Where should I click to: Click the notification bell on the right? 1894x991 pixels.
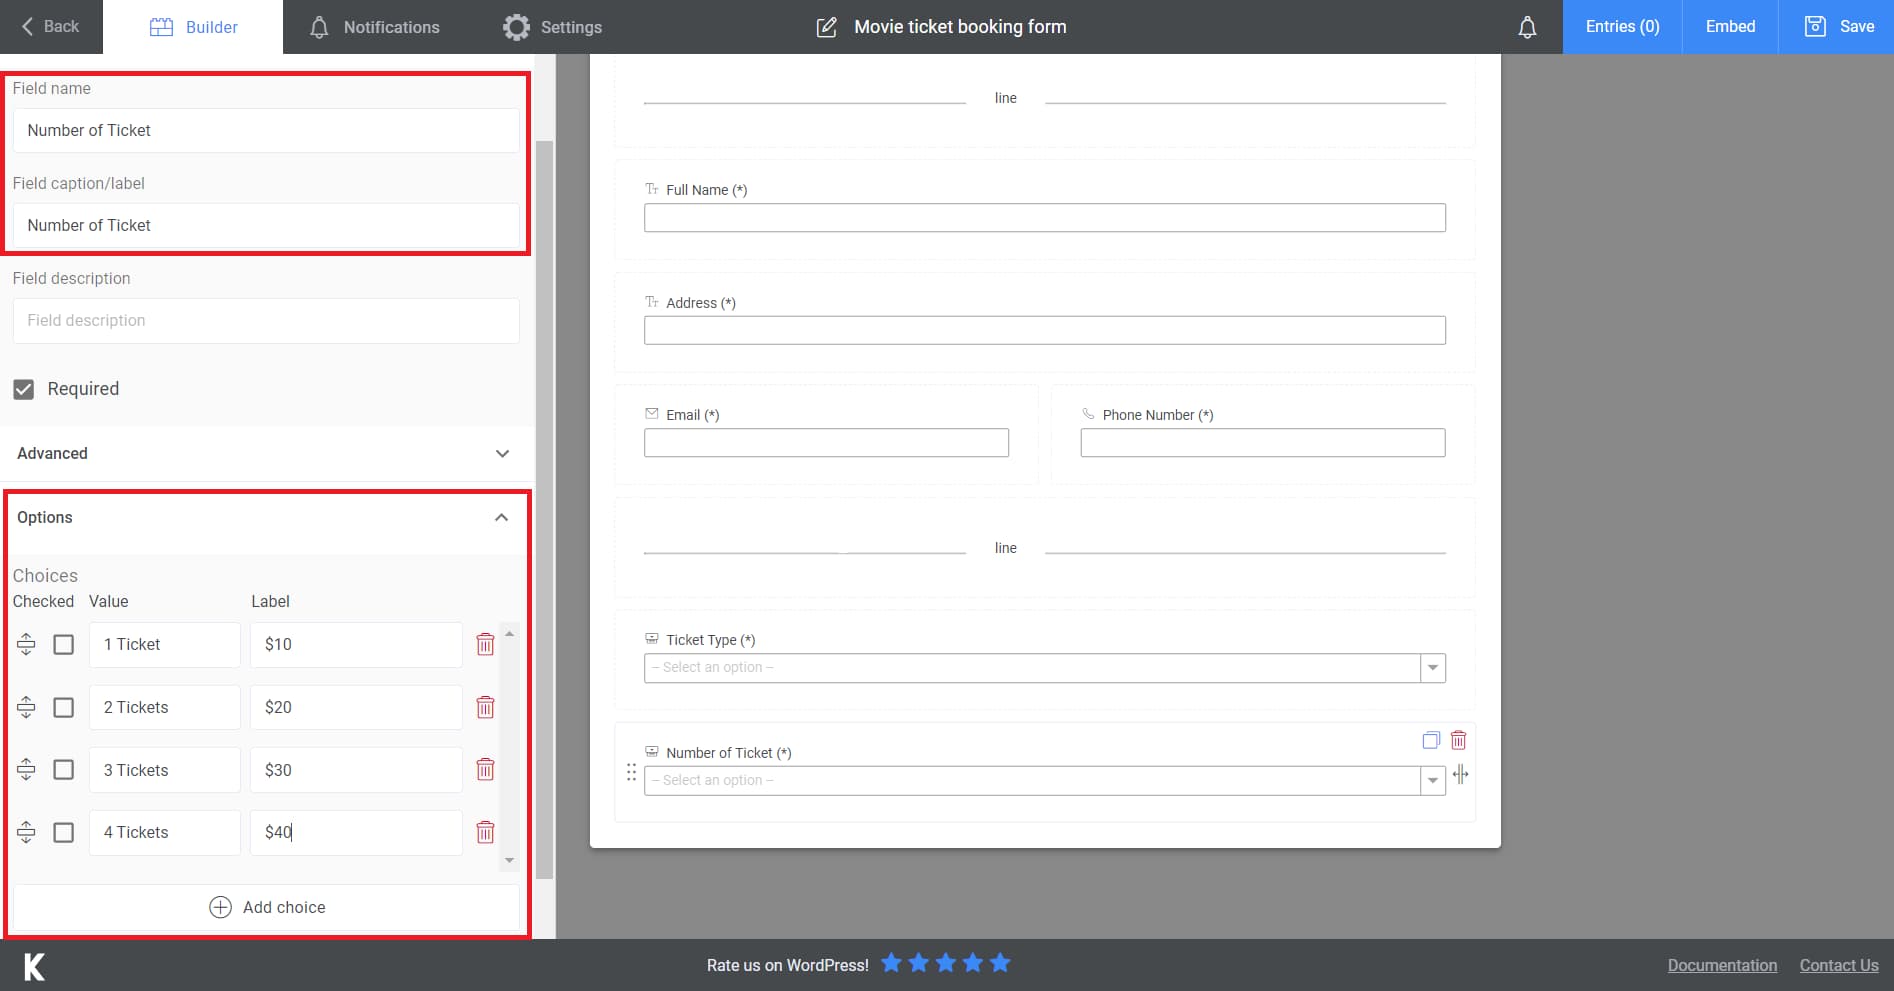(1527, 27)
